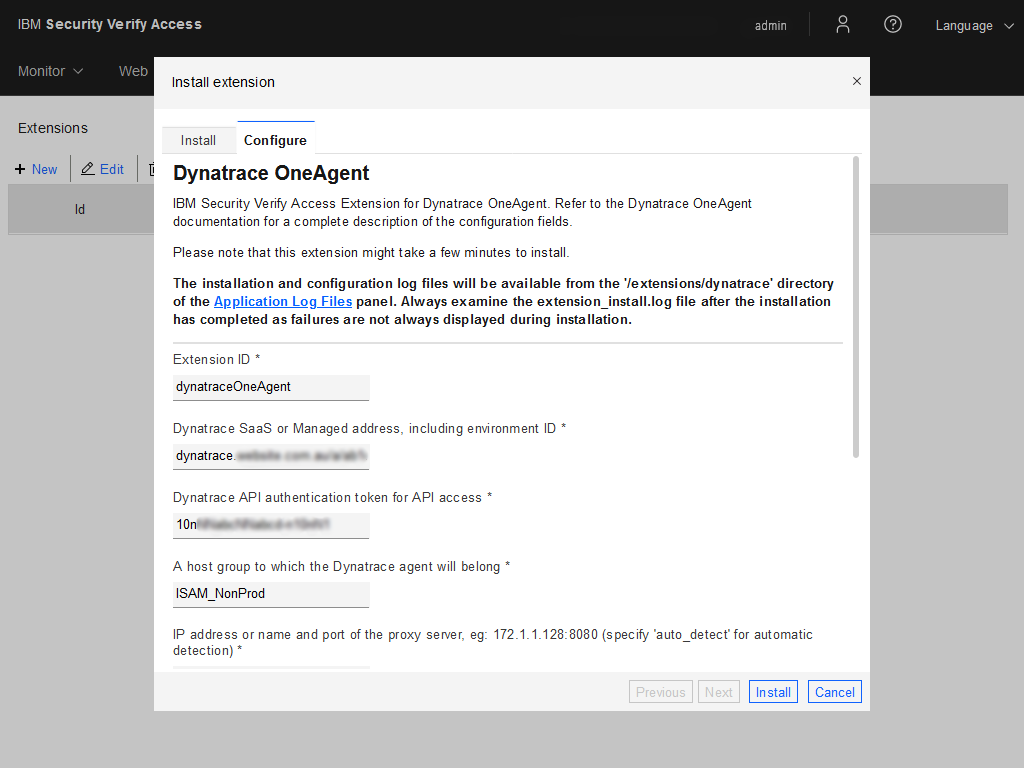Click the Dynatrace OneAgent heading
Viewport: 1024px width, 768px height.
tap(271, 173)
